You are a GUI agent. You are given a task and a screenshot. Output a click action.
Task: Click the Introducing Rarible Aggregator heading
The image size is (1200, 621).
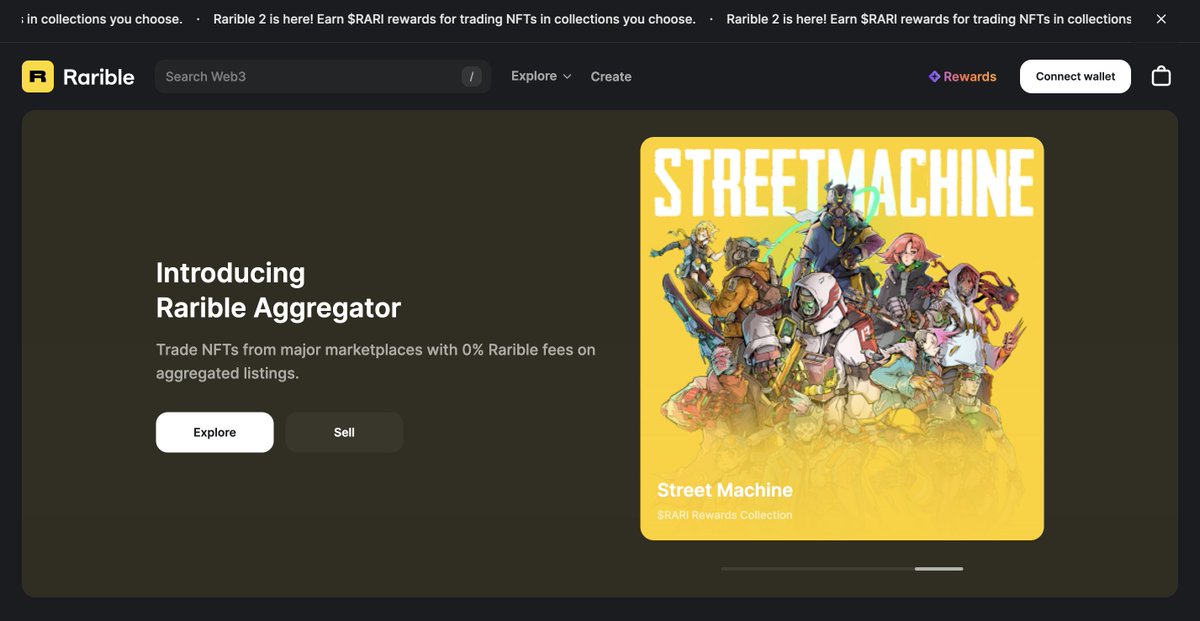(x=278, y=290)
